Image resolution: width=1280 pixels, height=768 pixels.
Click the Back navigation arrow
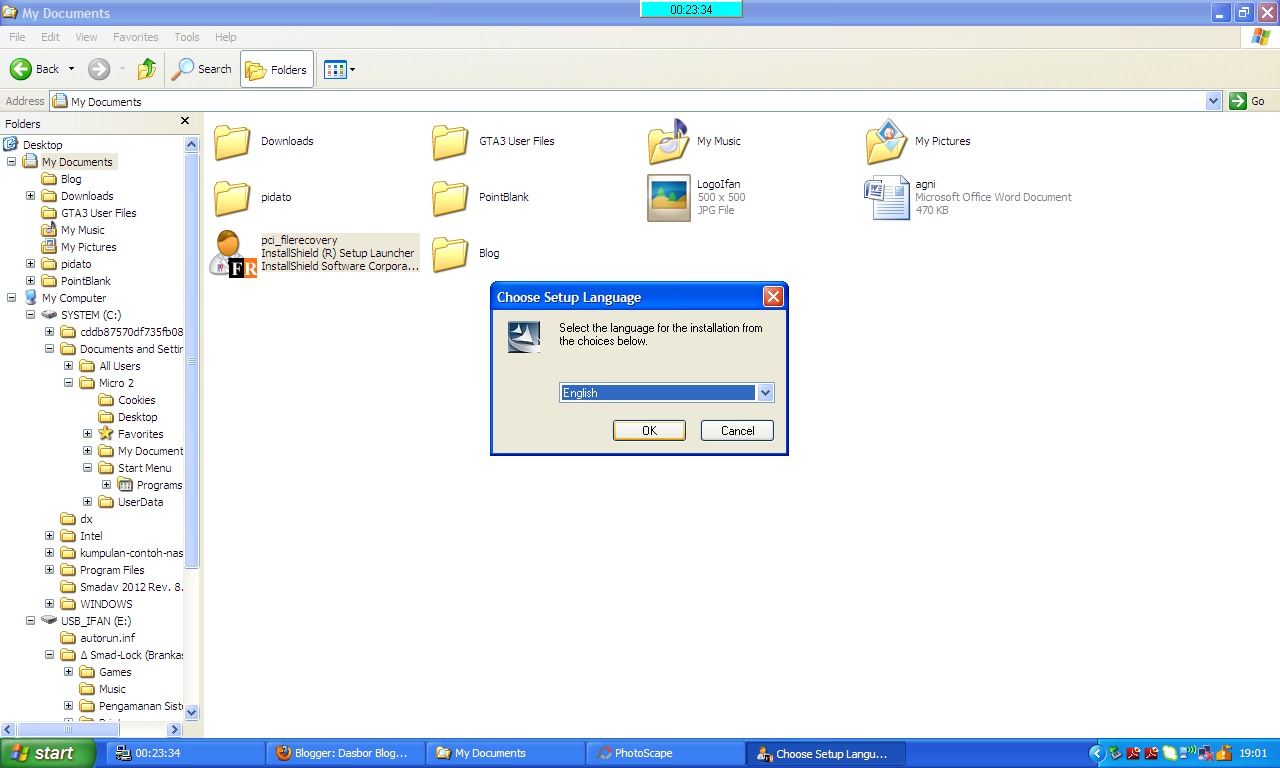[22, 69]
